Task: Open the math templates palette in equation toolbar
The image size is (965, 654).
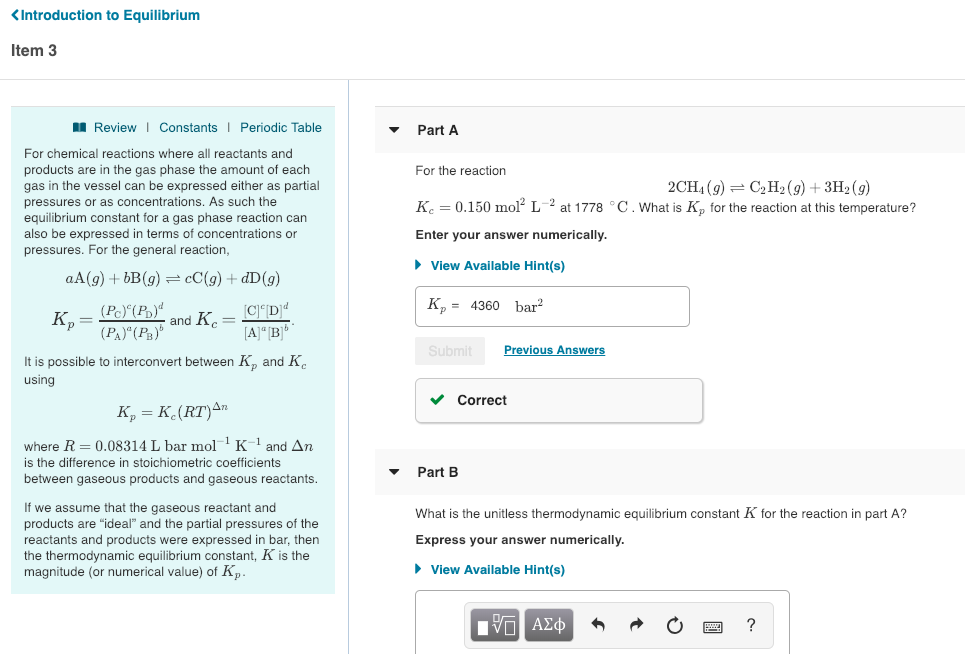Action: point(494,624)
